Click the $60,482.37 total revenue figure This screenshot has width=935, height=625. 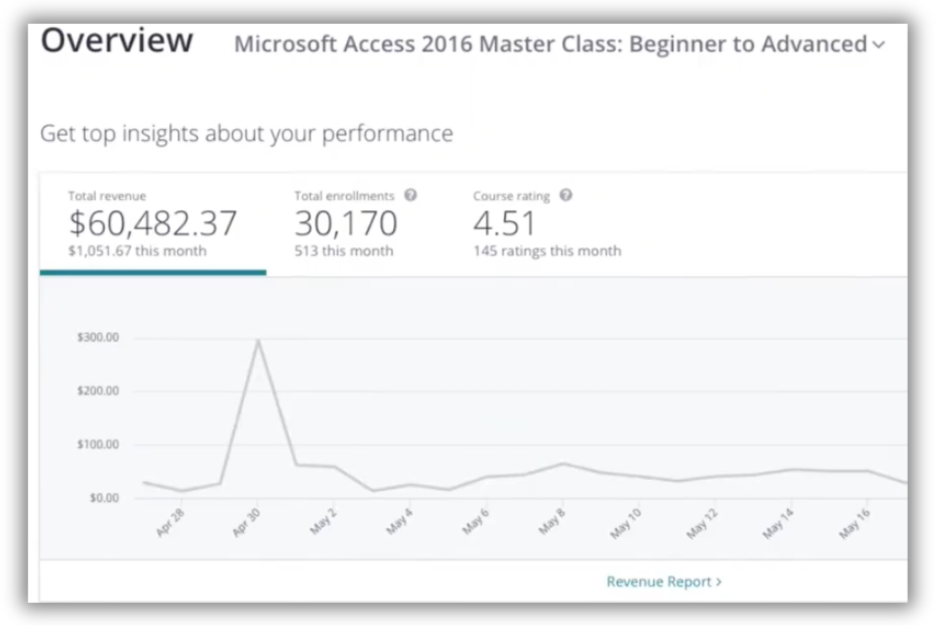[x=153, y=223]
